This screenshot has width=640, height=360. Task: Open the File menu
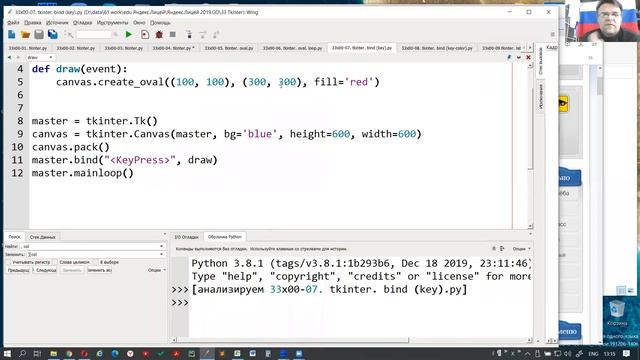point(13,23)
